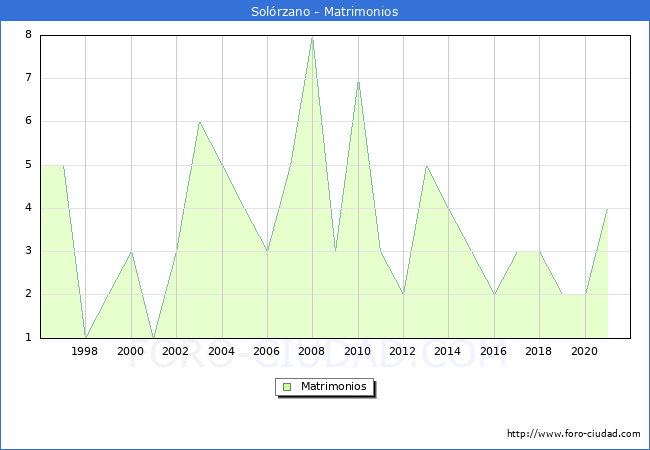
Task: Click the chart title Solórzano - Matrimonios
Action: coord(325,11)
